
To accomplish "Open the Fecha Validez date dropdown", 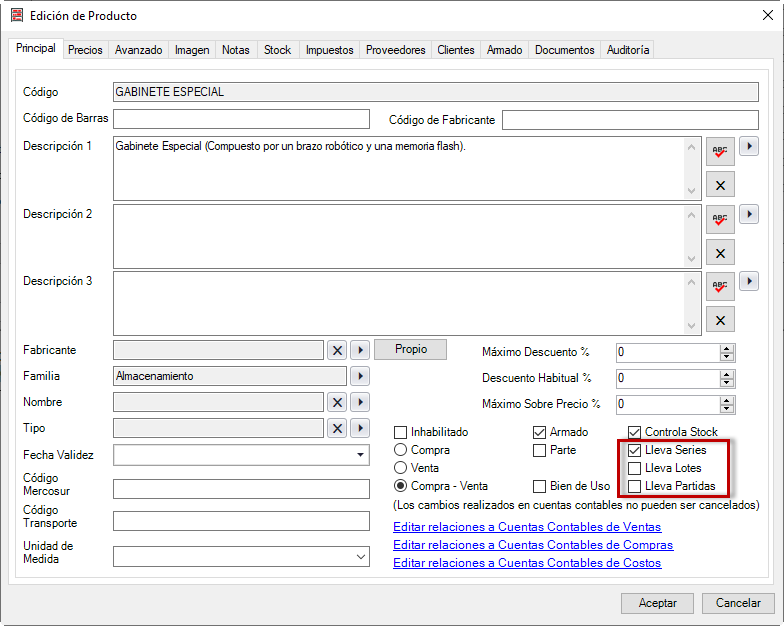I will point(360,455).
